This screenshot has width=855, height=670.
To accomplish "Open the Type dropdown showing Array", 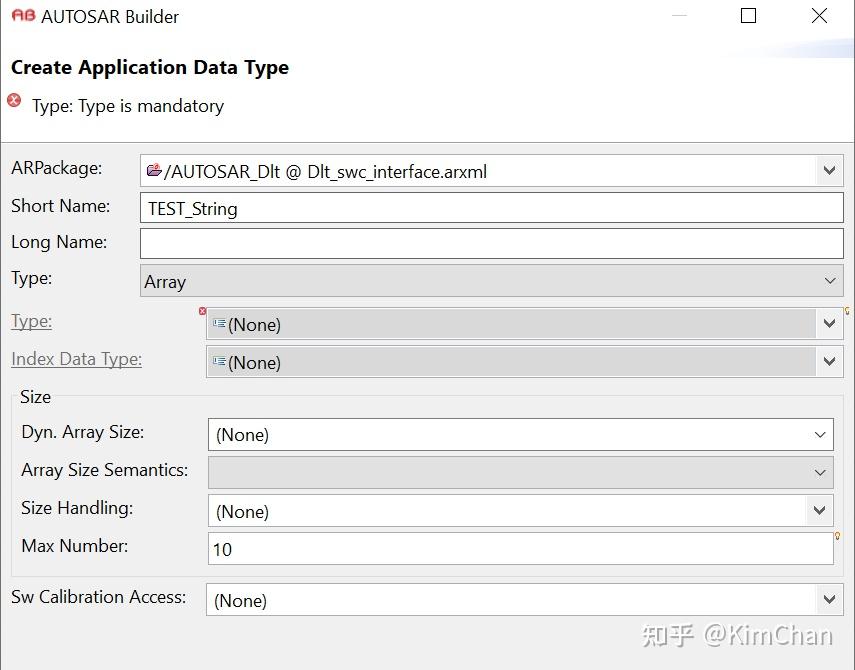I will pyautogui.click(x=829, y=281).
